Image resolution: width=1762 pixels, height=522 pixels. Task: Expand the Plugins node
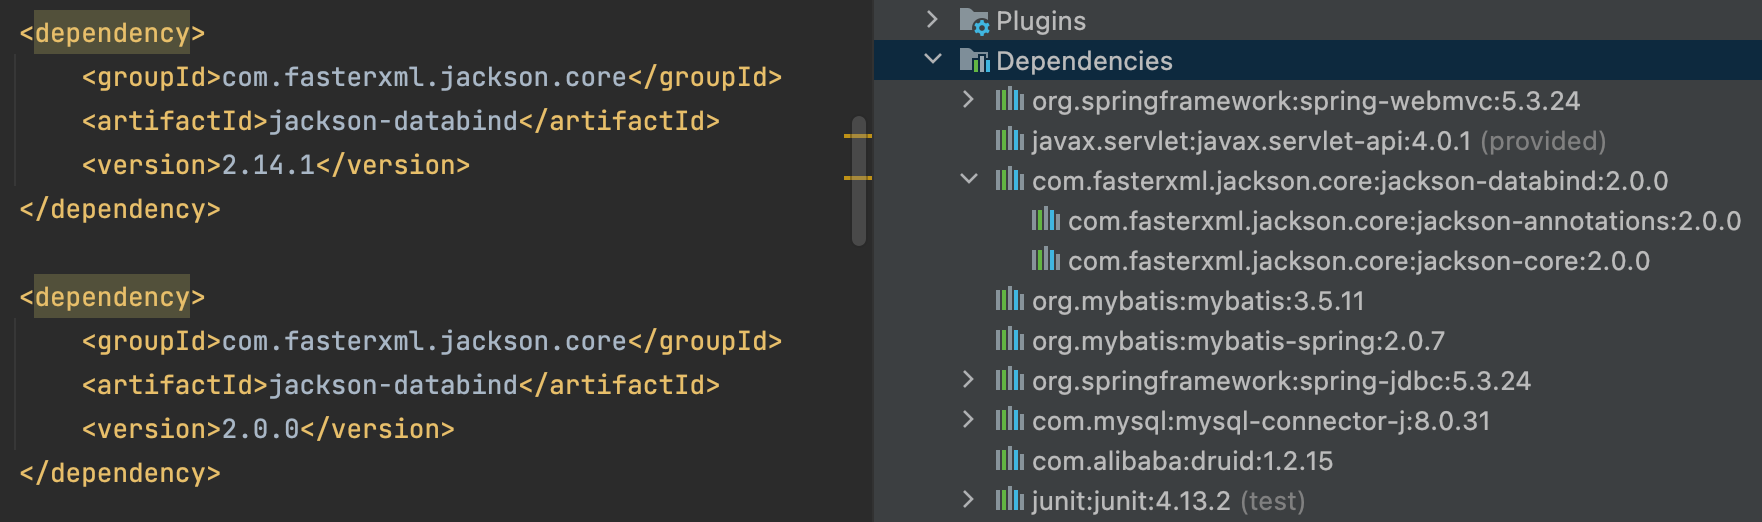point(932,20)
